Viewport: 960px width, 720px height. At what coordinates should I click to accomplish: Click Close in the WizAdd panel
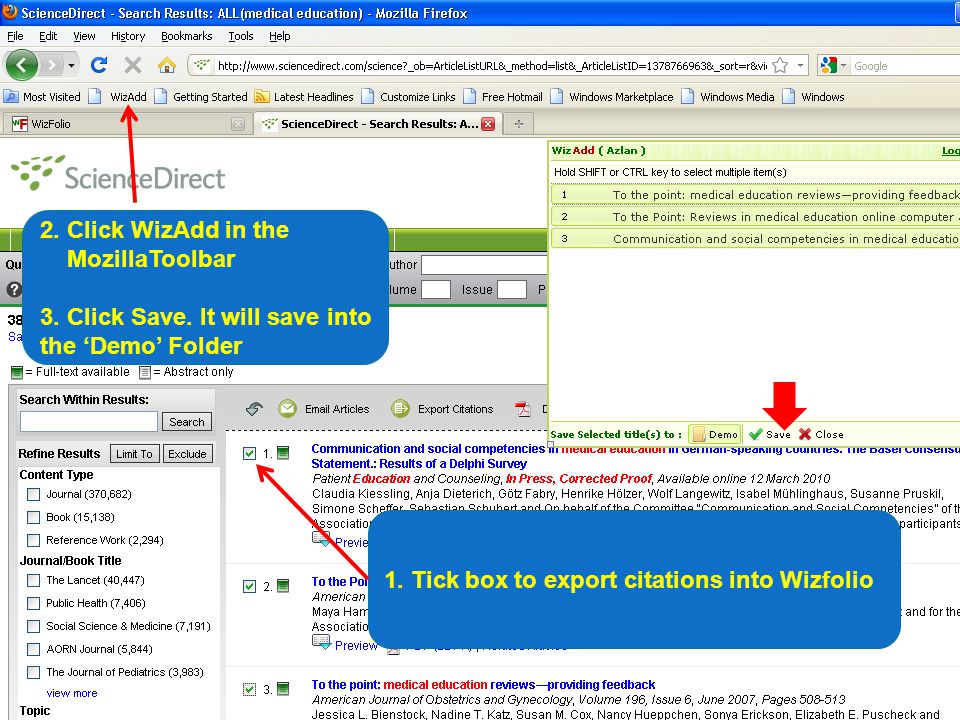pyautogui.click(x=822, y=434)
